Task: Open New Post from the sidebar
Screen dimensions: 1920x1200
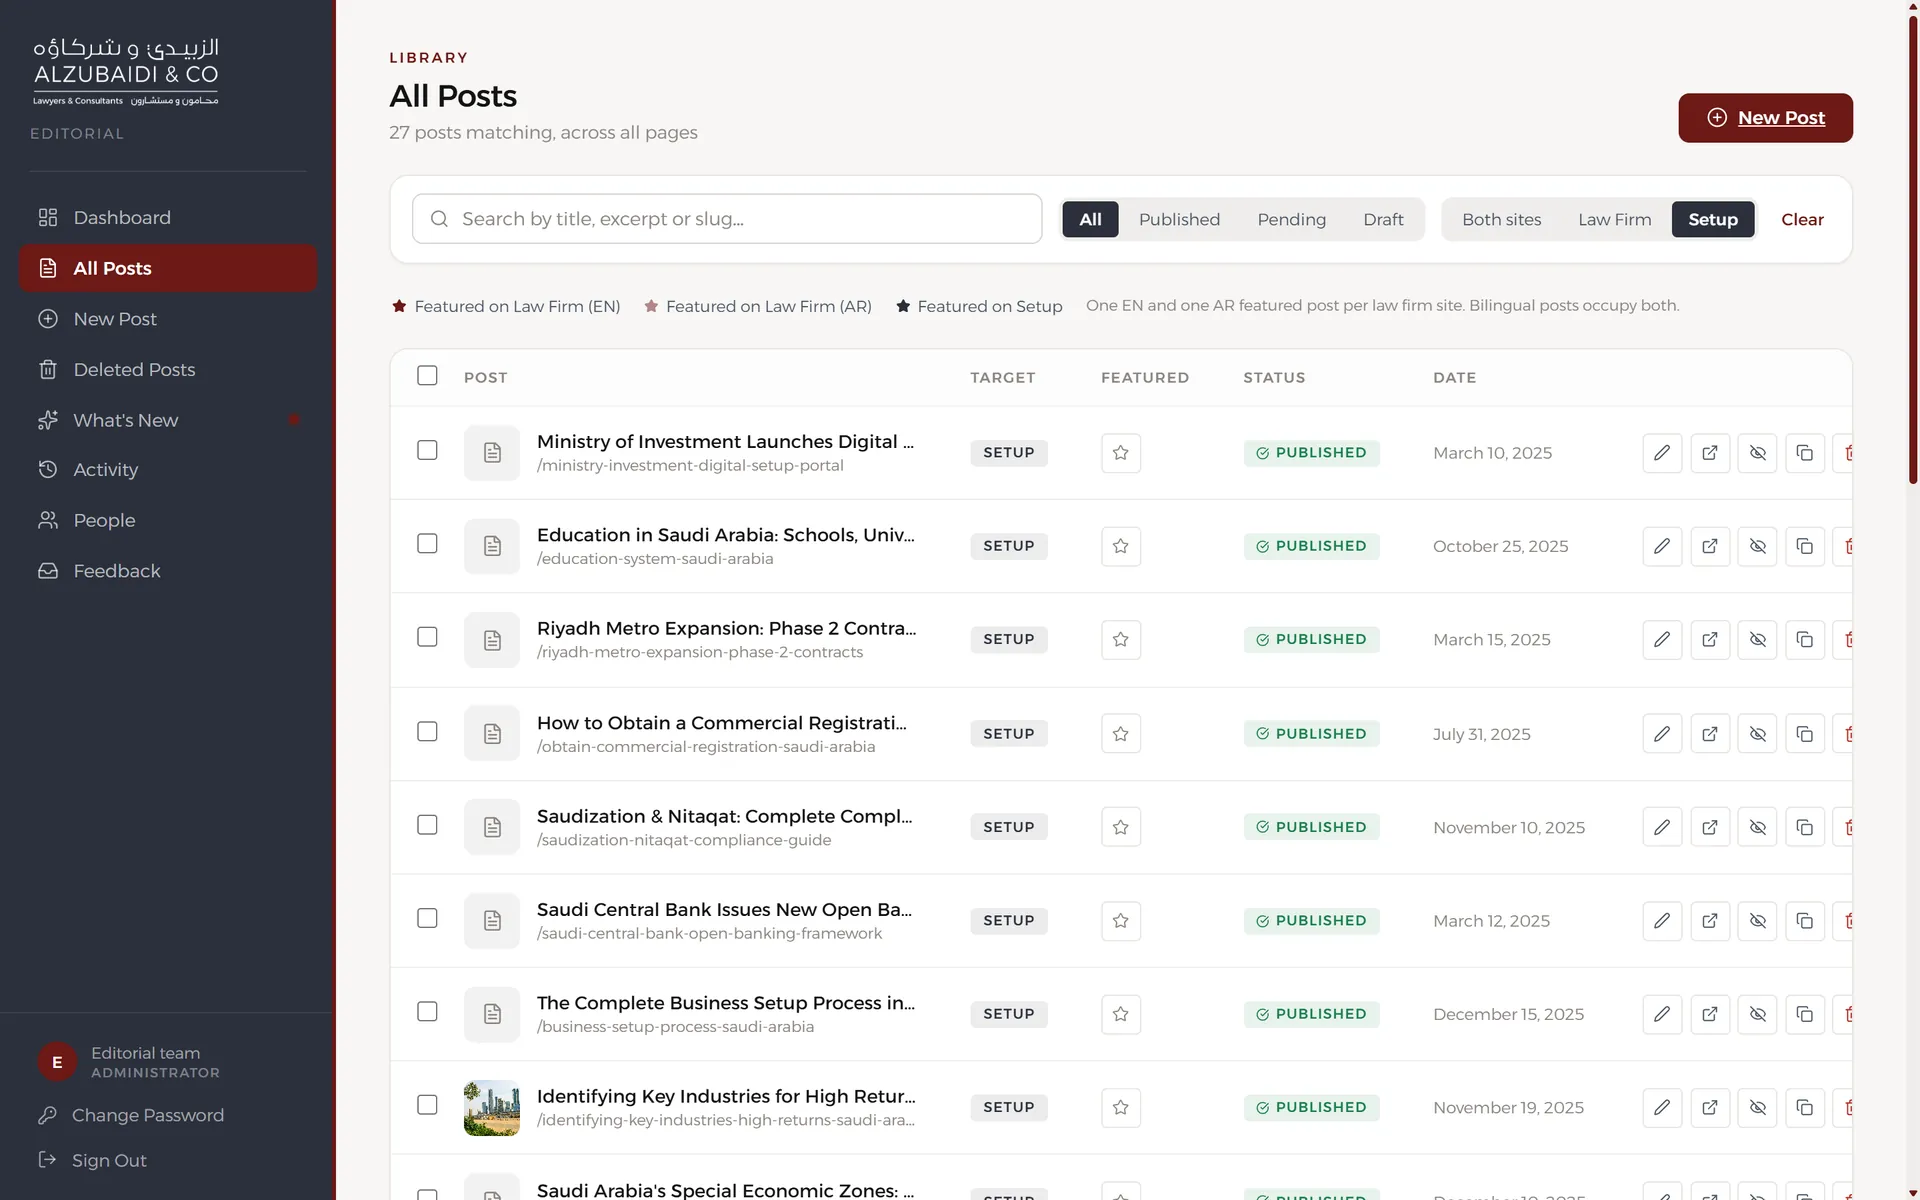Action: tap(168, 319)
